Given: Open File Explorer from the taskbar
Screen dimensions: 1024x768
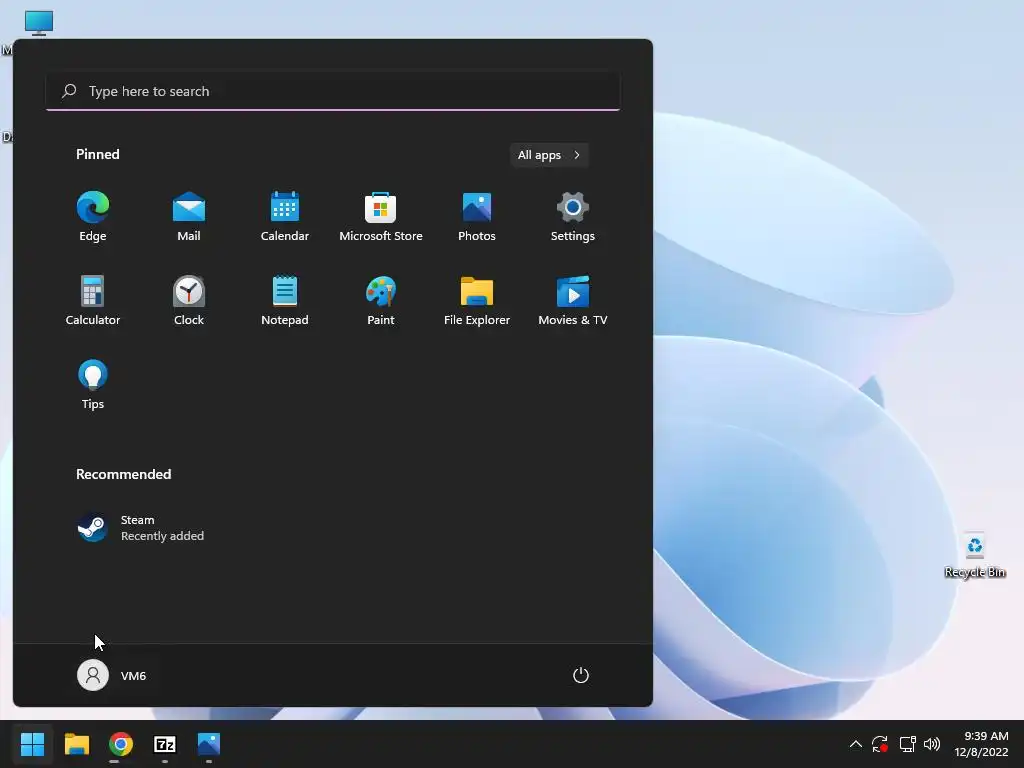Looking at the screenshot, I should pyautogui.click(x=77, y=744).
